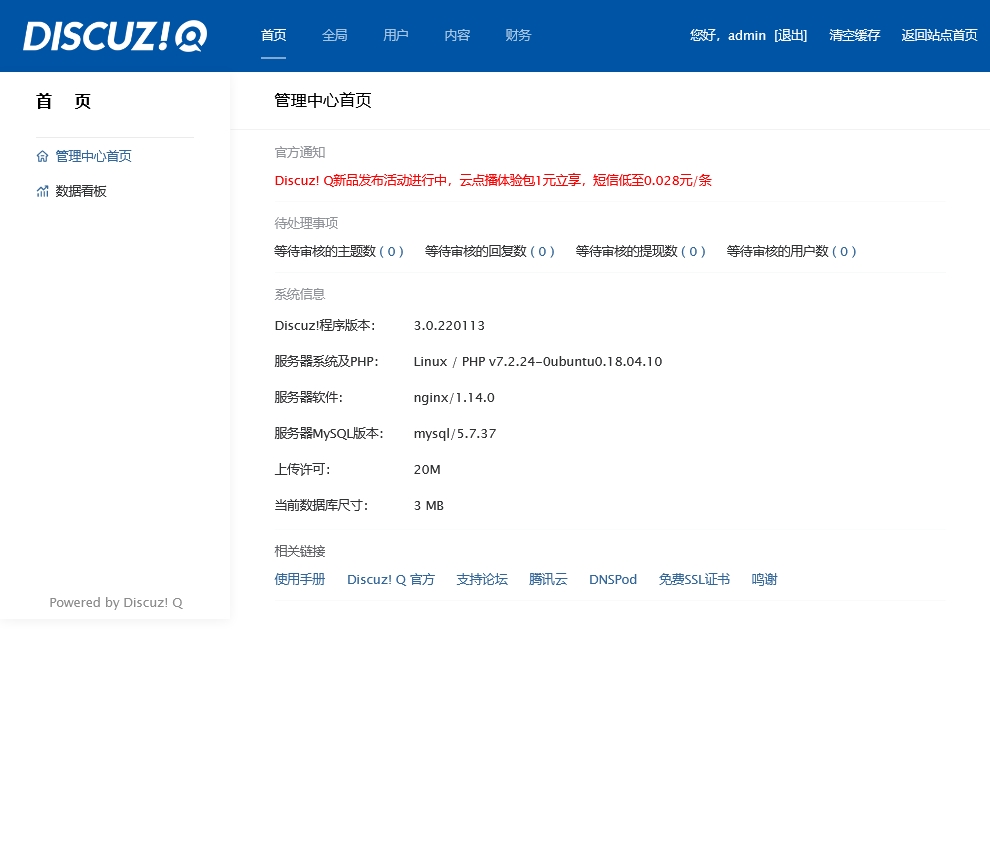Viewport: 990px width, 843px height.
Task: Switch to the 全局 tab
Action: [x=334, y=36]
